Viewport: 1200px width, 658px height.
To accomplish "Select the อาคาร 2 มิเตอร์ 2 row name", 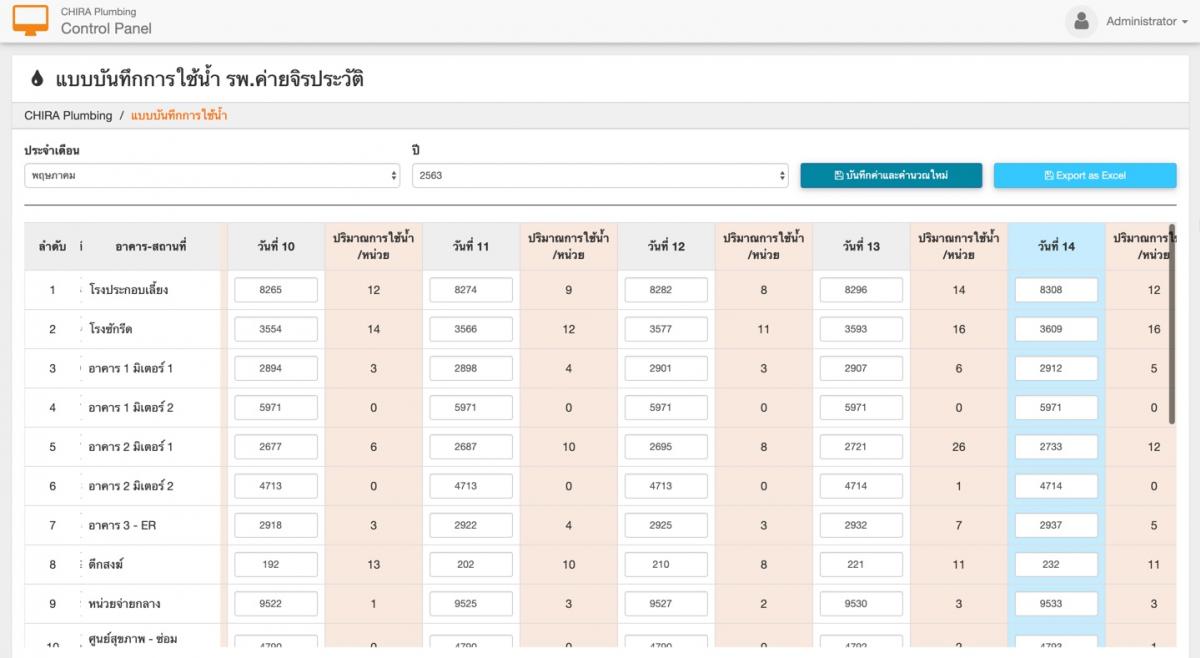I will click(131, 486).
